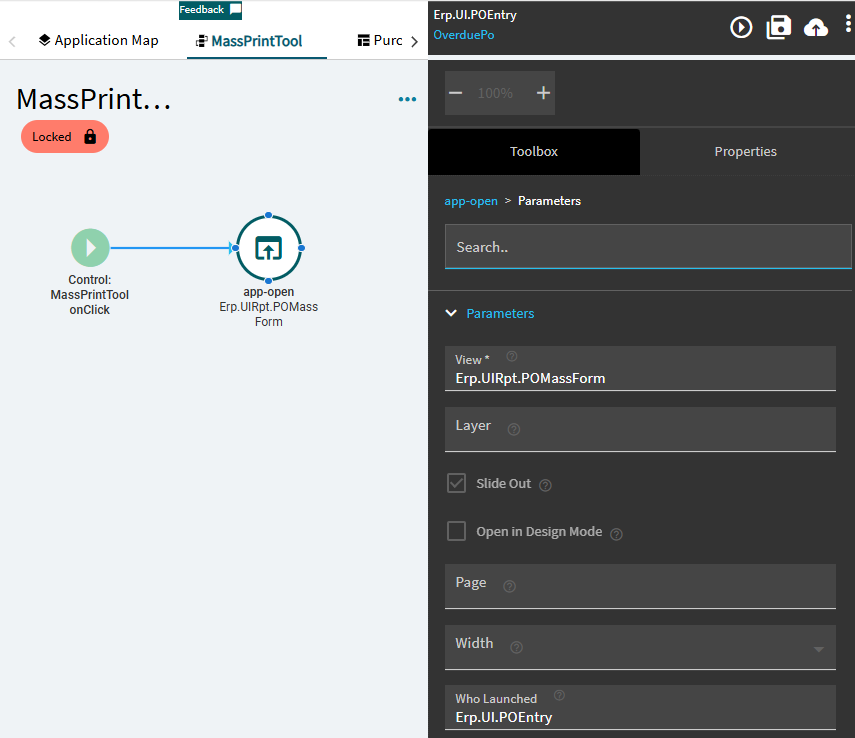Enable Open in Design Mode checkbox

(x=456, y=531)
